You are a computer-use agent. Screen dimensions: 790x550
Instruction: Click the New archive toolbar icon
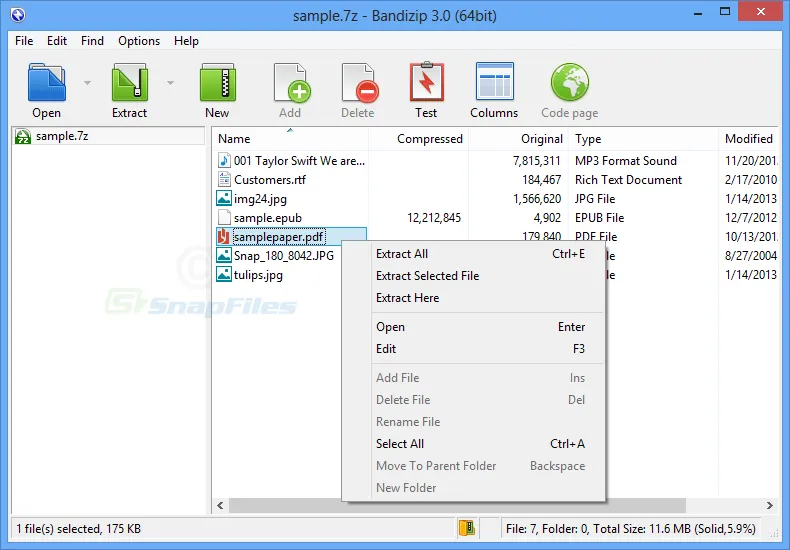218,82
